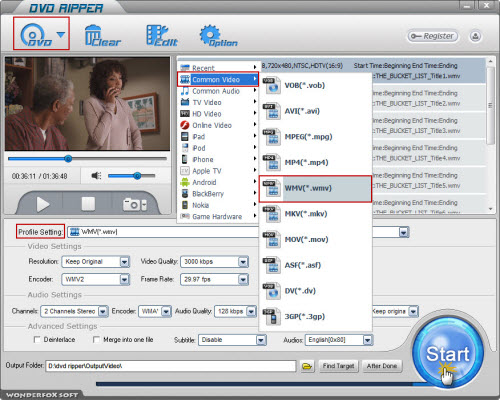Seek using the playback progress slider
500x400 pixels.
pyautogui.click(x=87, y=159)
